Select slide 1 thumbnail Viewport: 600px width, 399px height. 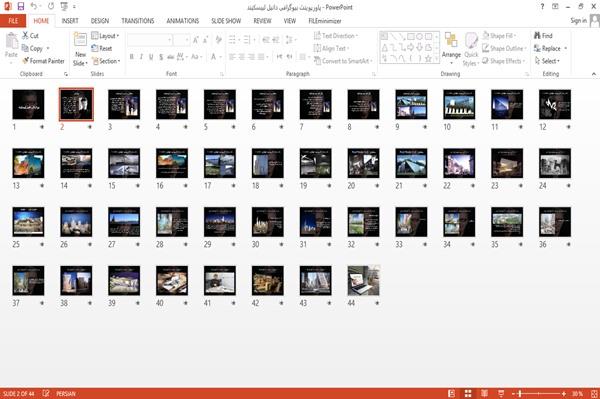pyautogui.click(x=28, y=104)
